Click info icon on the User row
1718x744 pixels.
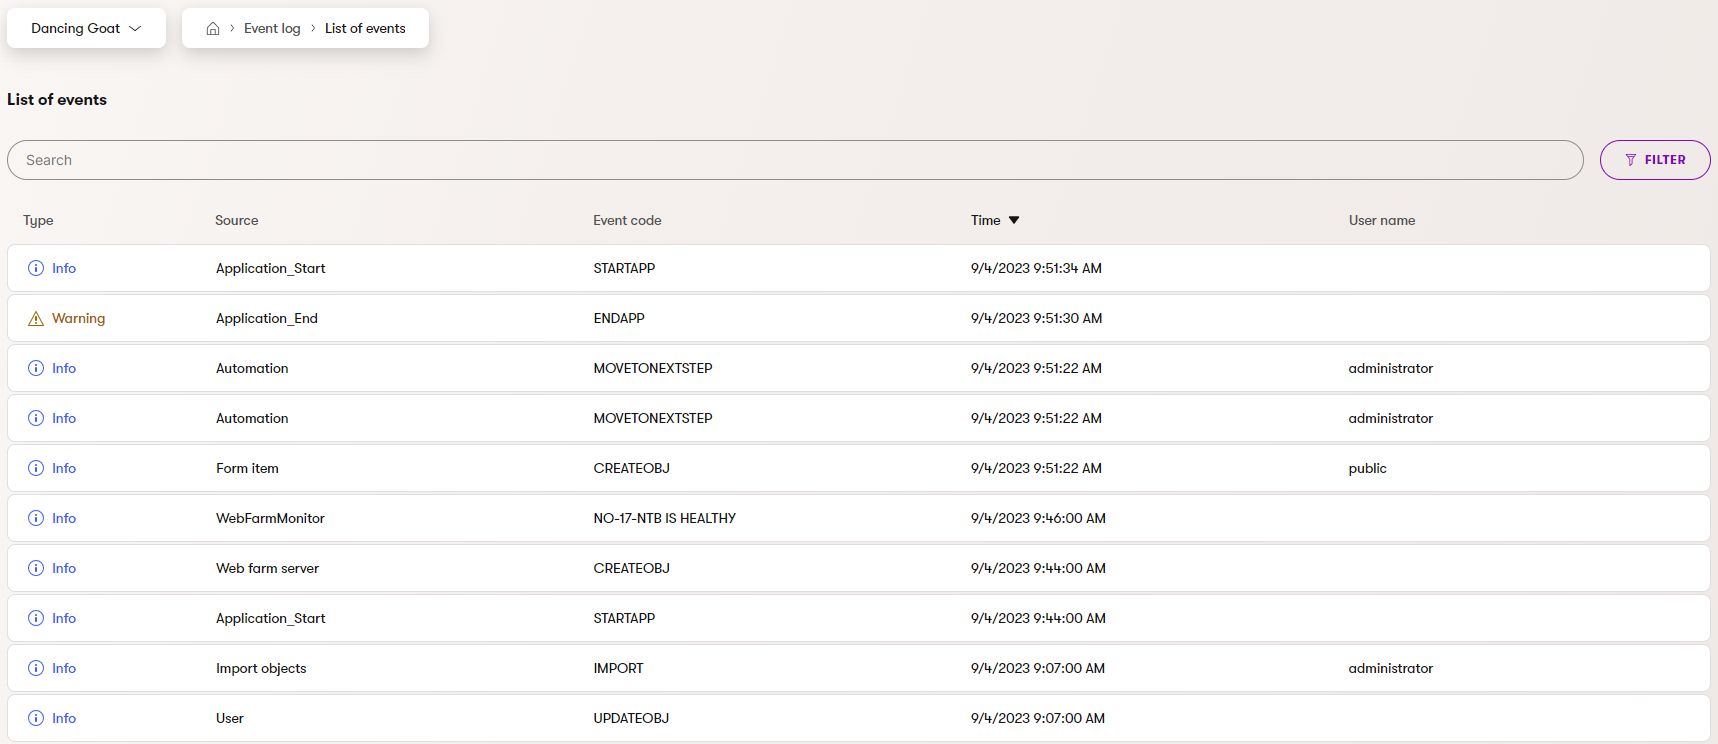click(36, 718)
